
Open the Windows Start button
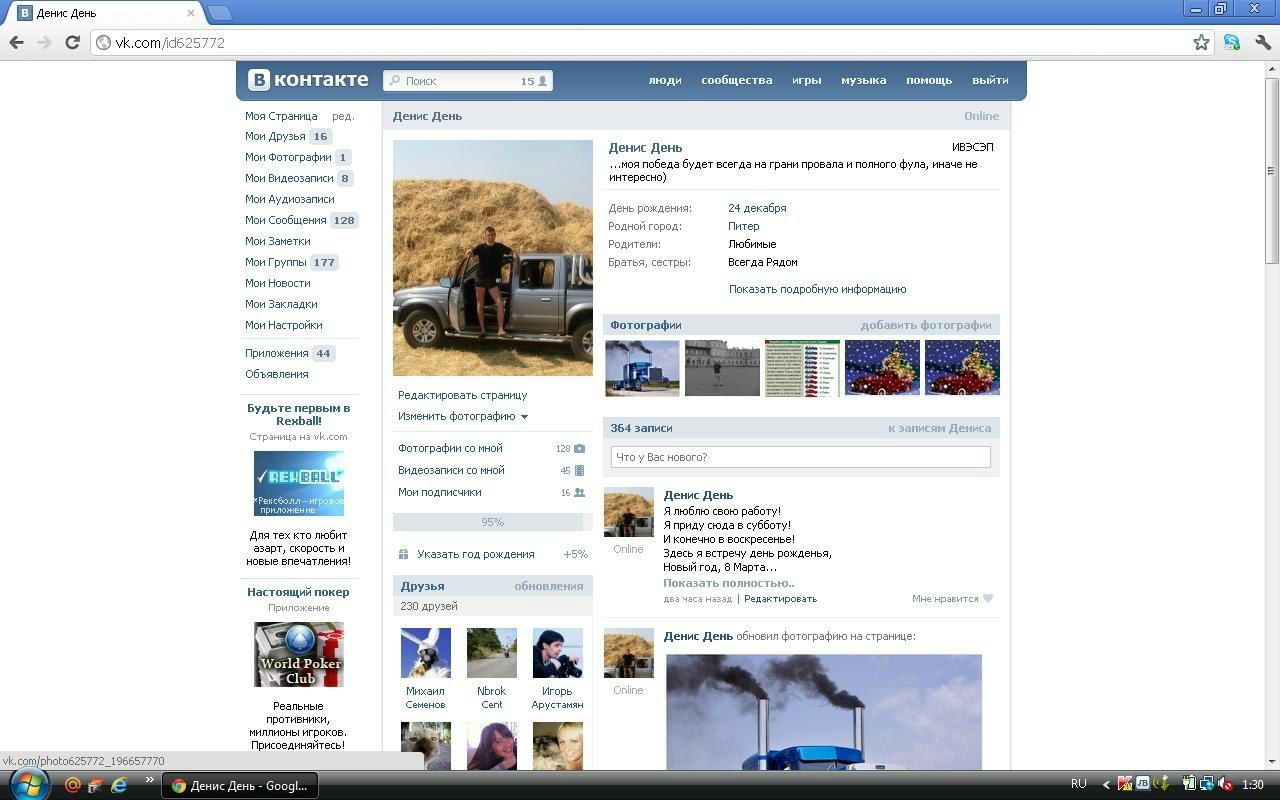[28, 784]
